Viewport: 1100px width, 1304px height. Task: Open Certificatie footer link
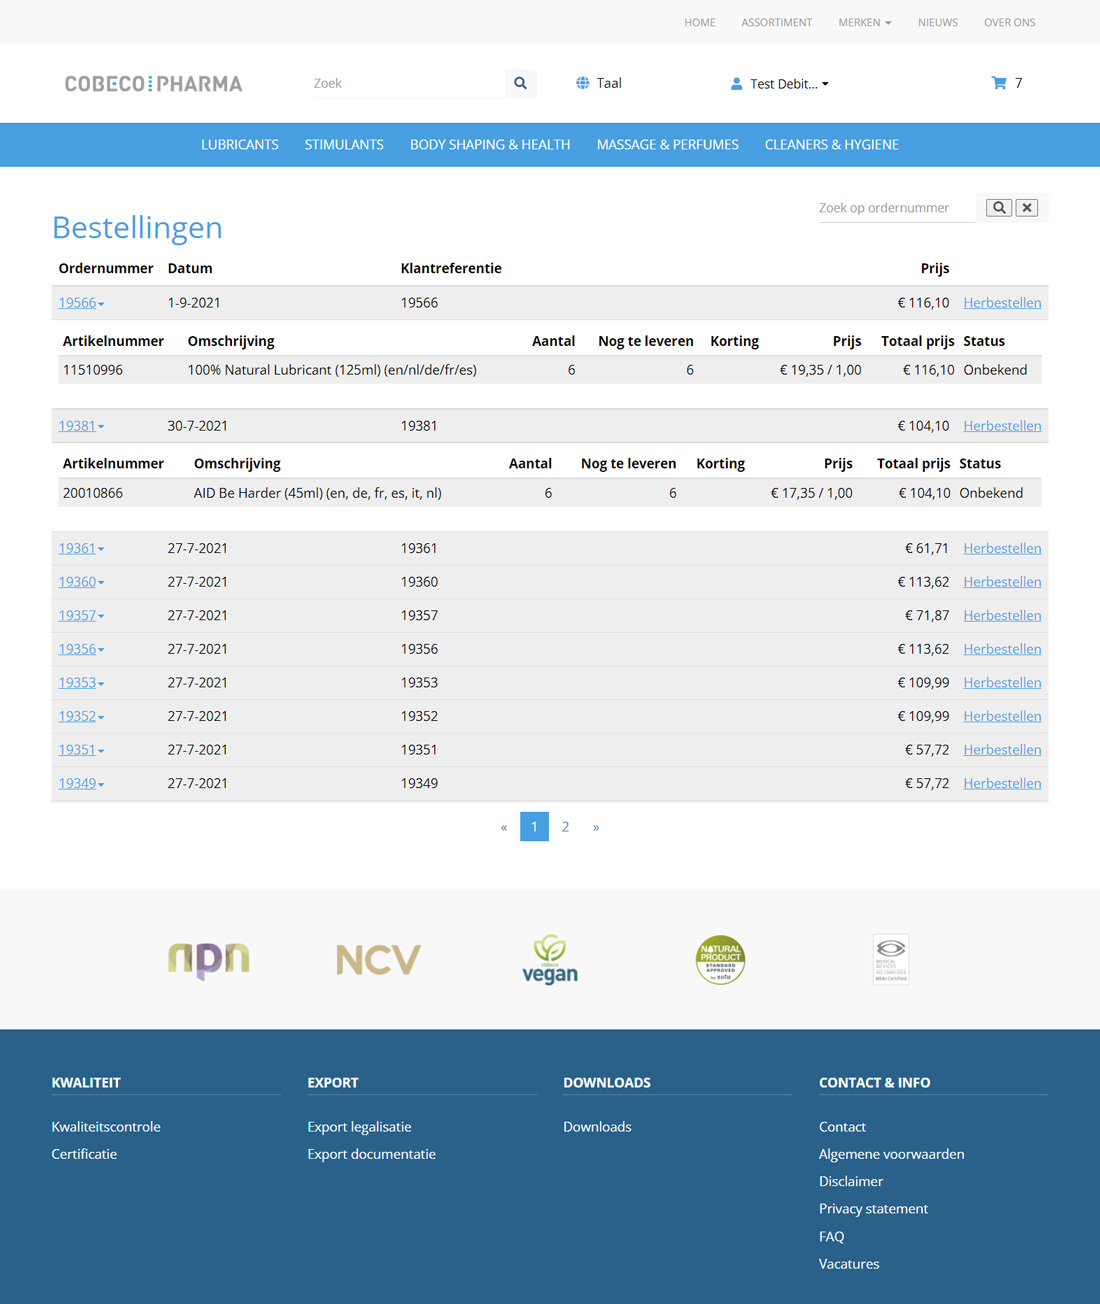coord(84,1154)
